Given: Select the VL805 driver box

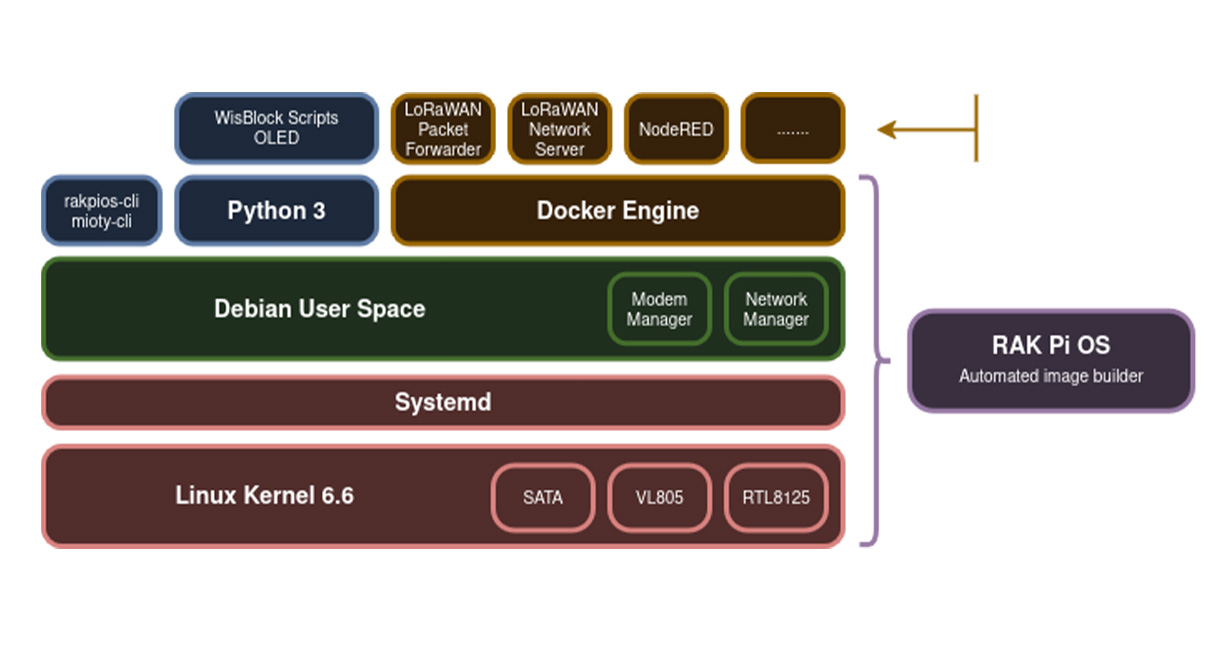Looking at the screenshot, I should (x=660, y=497).
